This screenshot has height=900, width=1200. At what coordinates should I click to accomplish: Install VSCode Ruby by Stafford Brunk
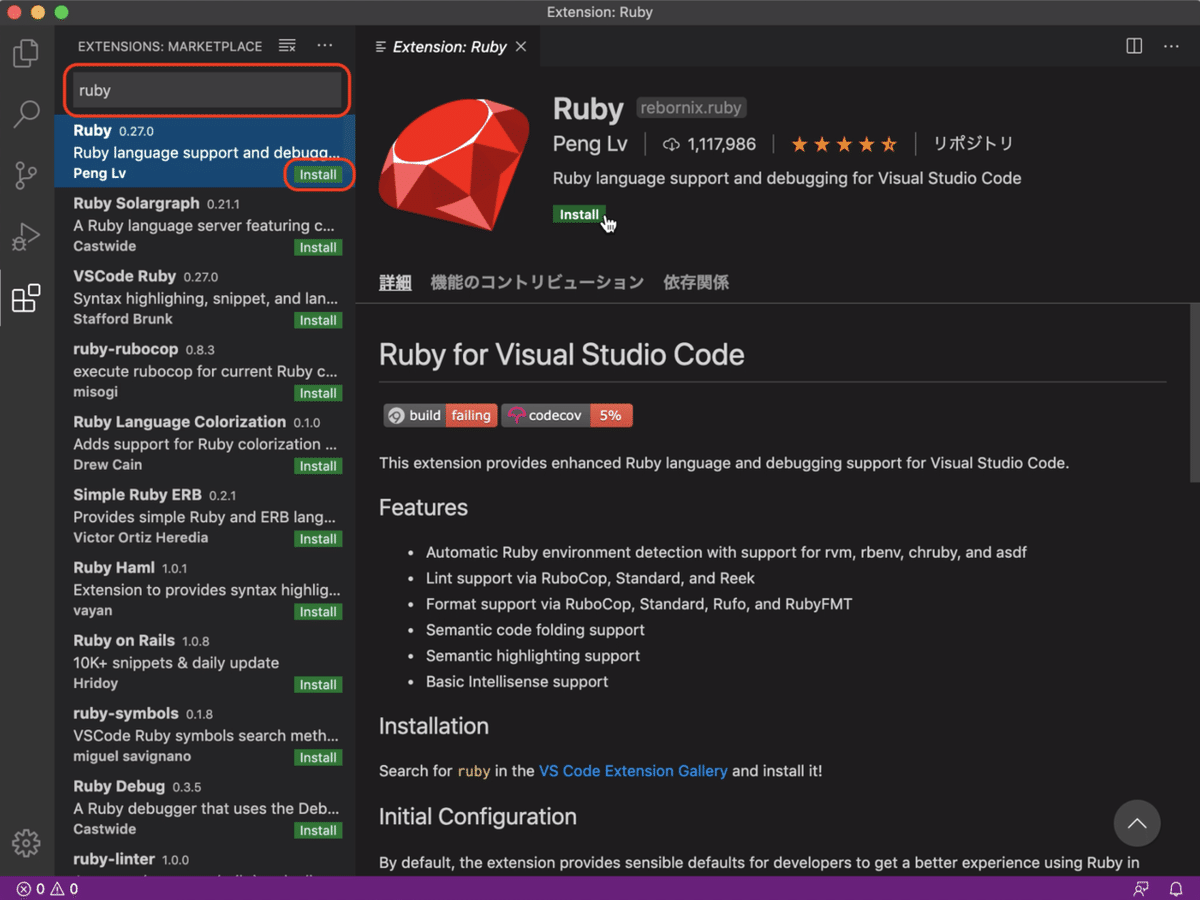318,321
